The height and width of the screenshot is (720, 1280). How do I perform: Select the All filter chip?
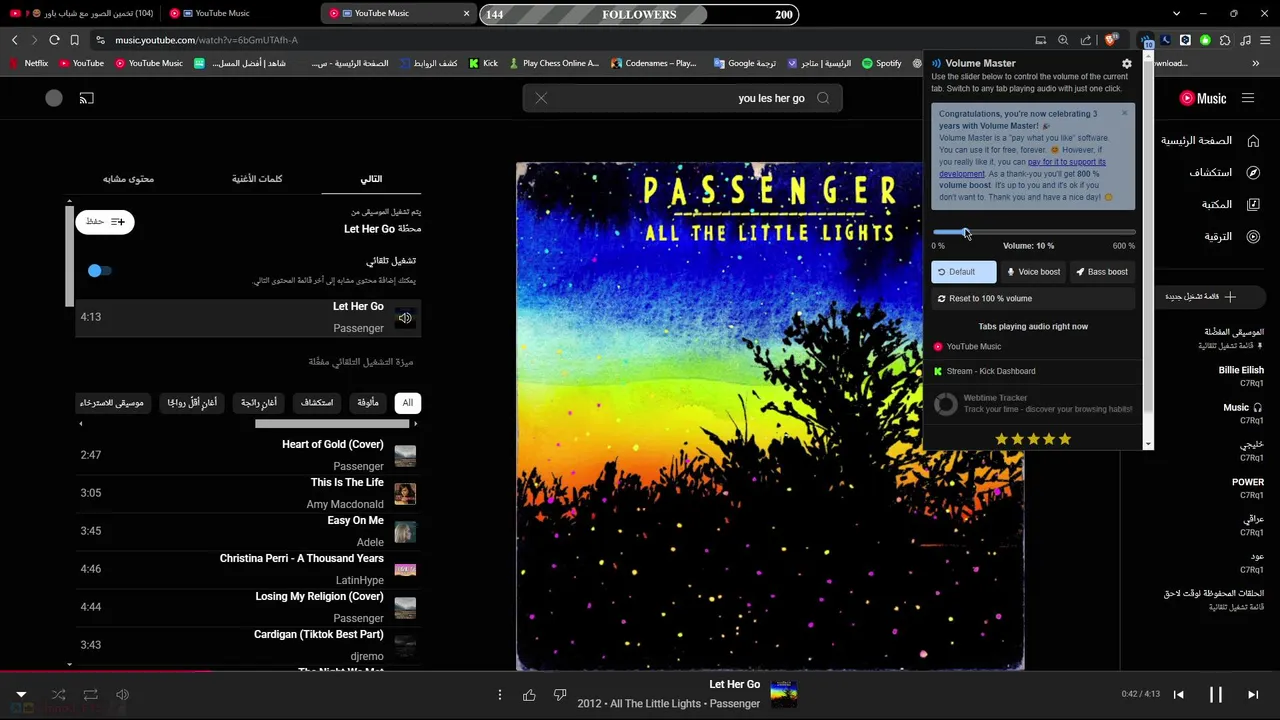click(x=407, y=403)
